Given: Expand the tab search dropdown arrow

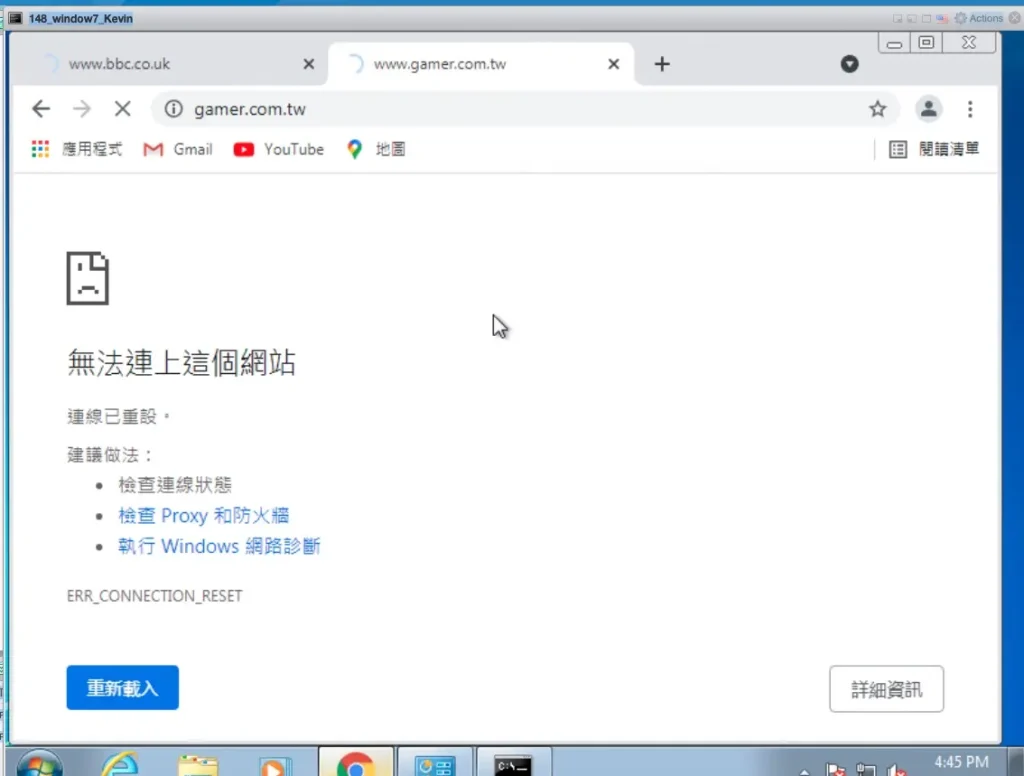Looking at the screenshot, I should click(x=849, y=64).
